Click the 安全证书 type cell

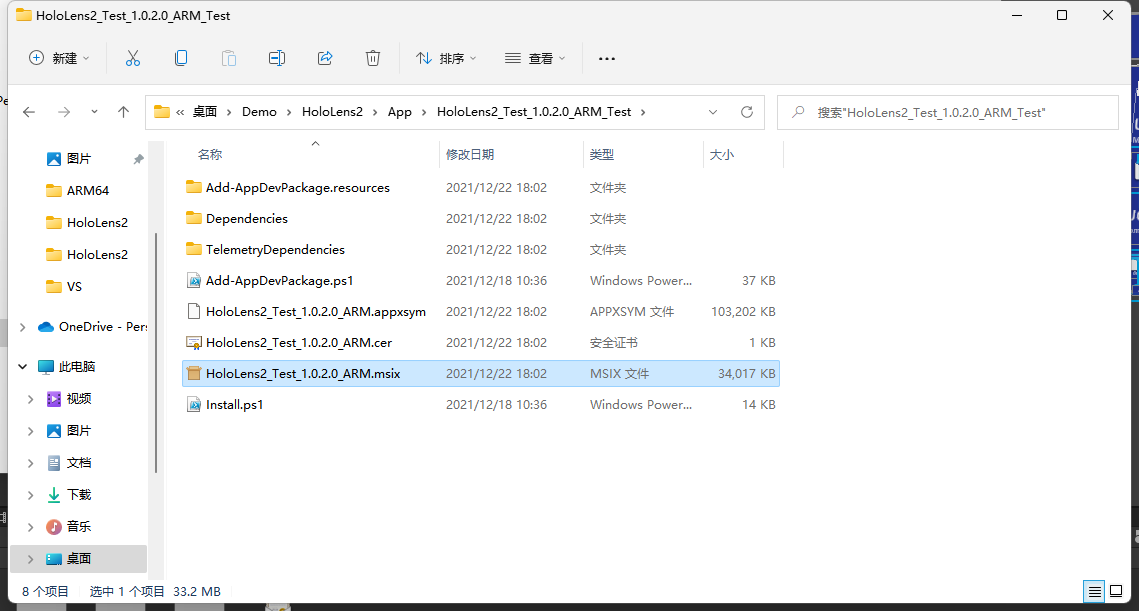point(614,342)
